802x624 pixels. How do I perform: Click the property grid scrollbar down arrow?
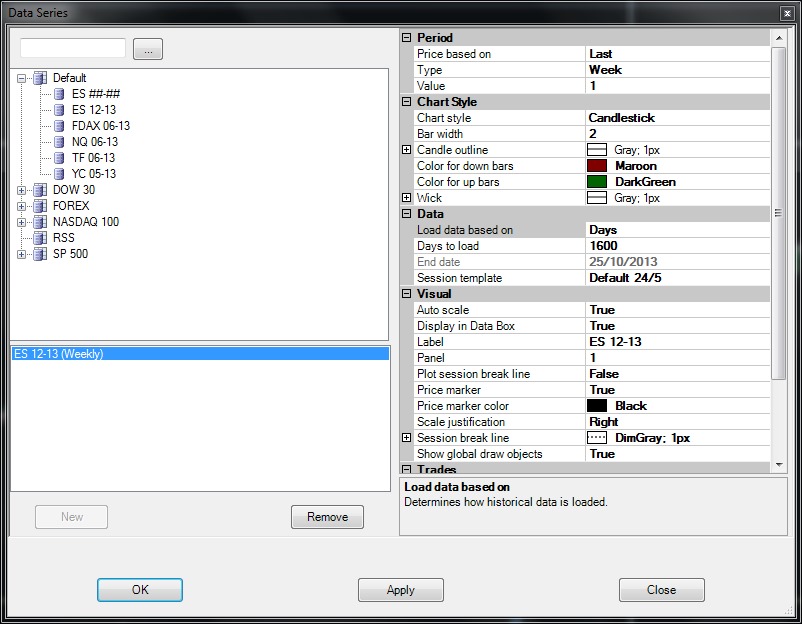[778, 464]
